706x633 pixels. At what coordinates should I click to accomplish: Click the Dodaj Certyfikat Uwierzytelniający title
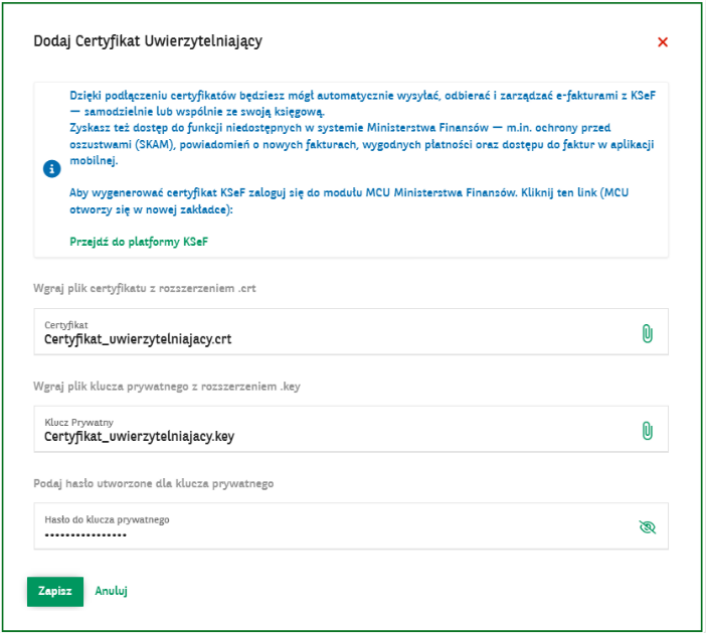point(148,41)
